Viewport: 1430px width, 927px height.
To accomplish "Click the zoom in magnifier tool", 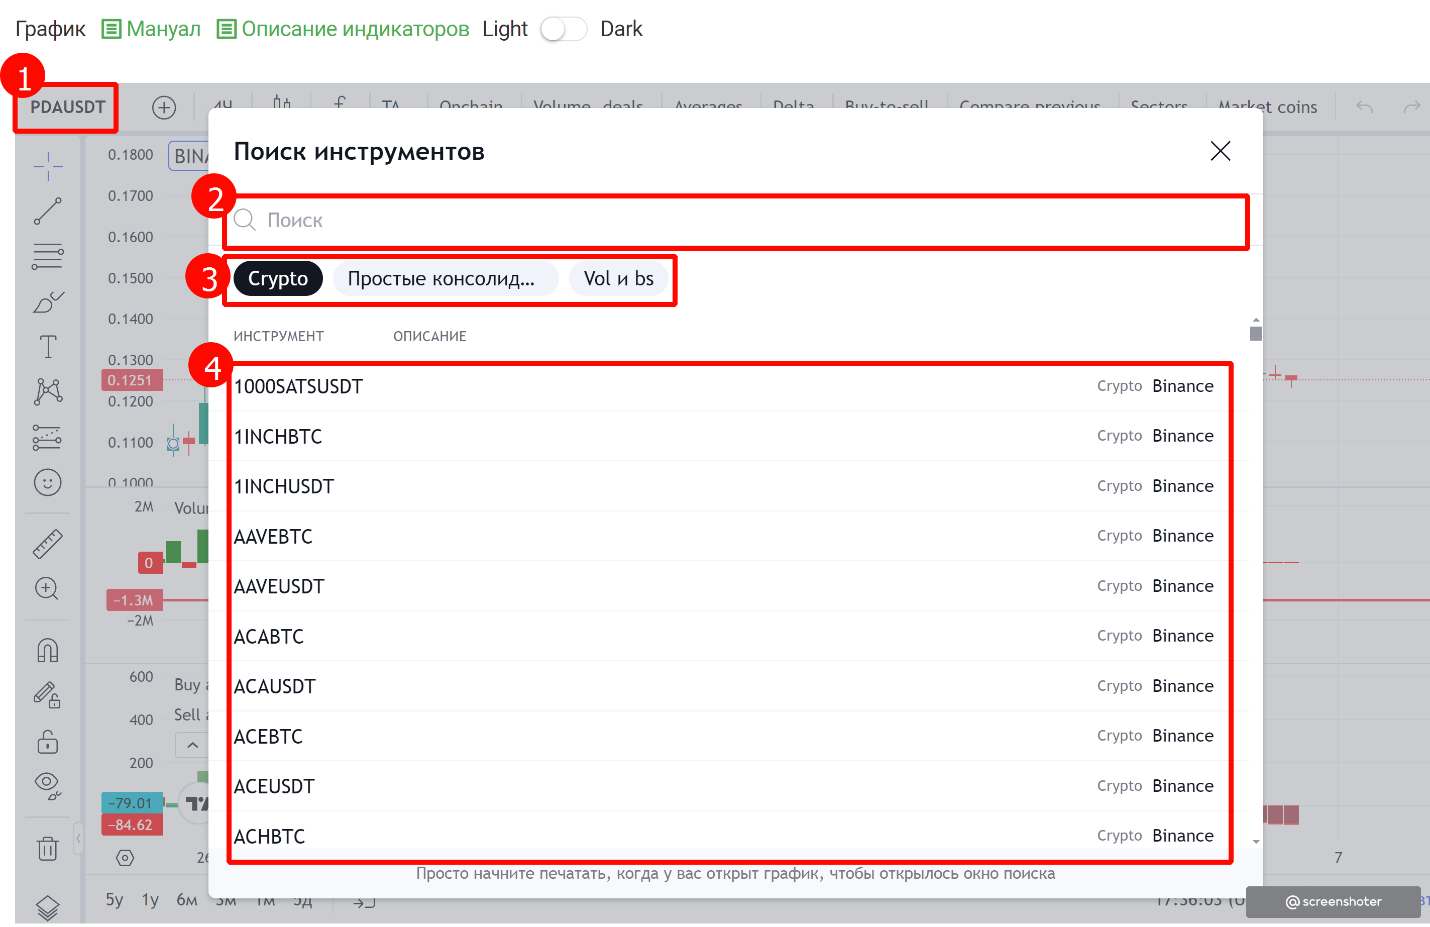I will (47, 588).
